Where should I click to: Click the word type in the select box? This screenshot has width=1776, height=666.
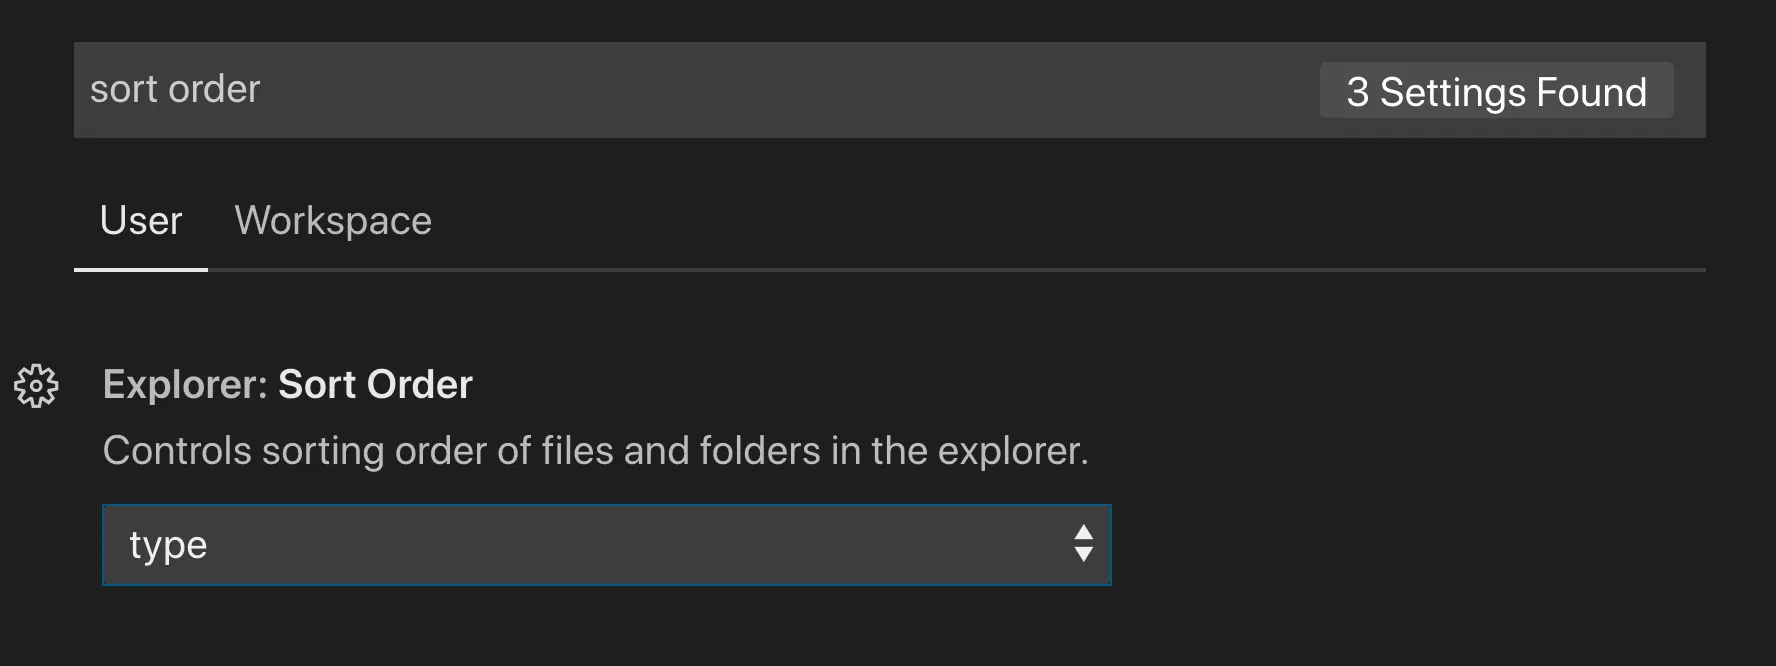(168, 546)
